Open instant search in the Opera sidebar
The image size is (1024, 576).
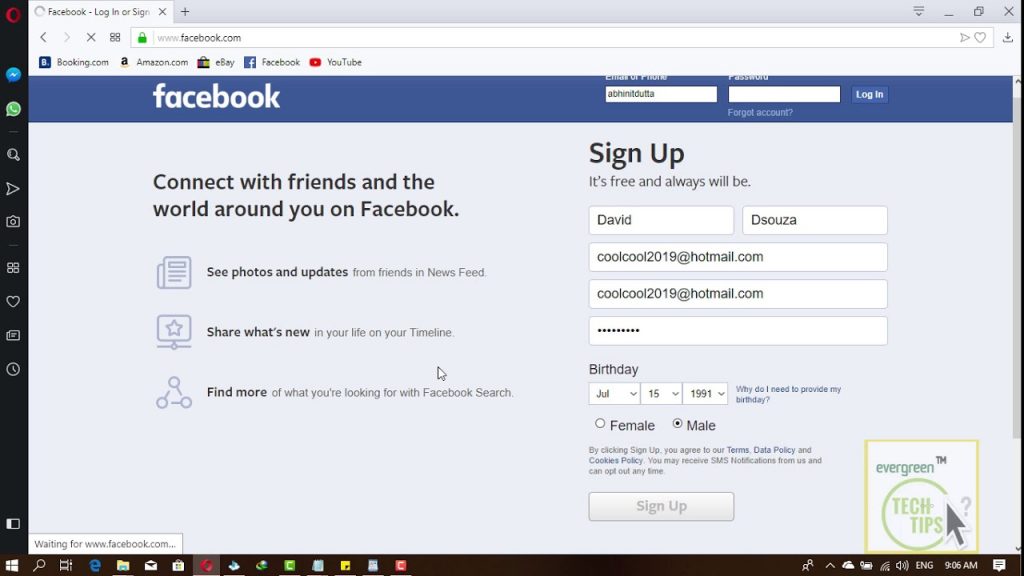13,155
